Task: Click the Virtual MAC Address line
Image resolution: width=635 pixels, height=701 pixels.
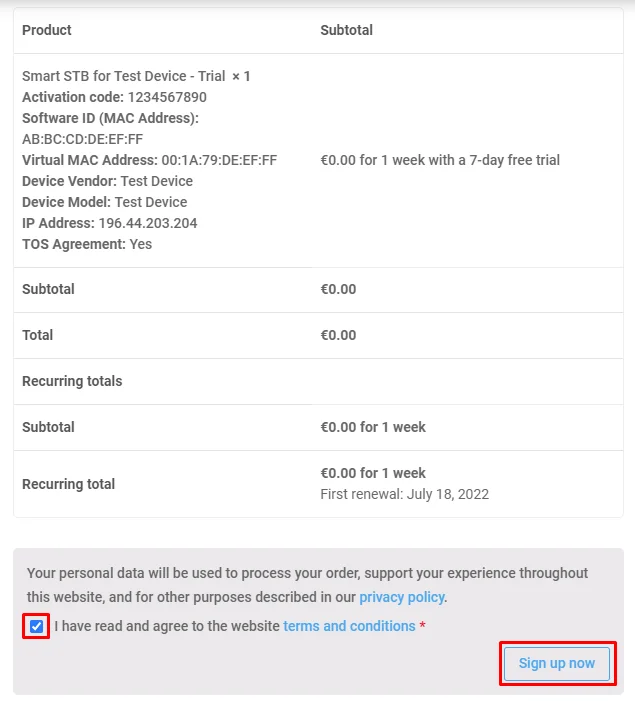Action: (149, 160)
